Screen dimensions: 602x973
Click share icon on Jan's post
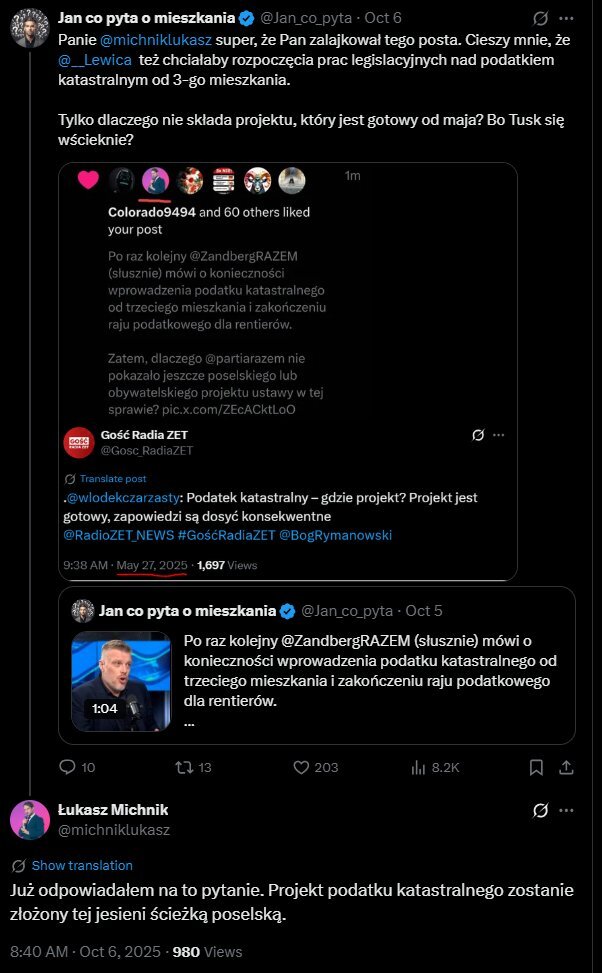pos(565,767)
